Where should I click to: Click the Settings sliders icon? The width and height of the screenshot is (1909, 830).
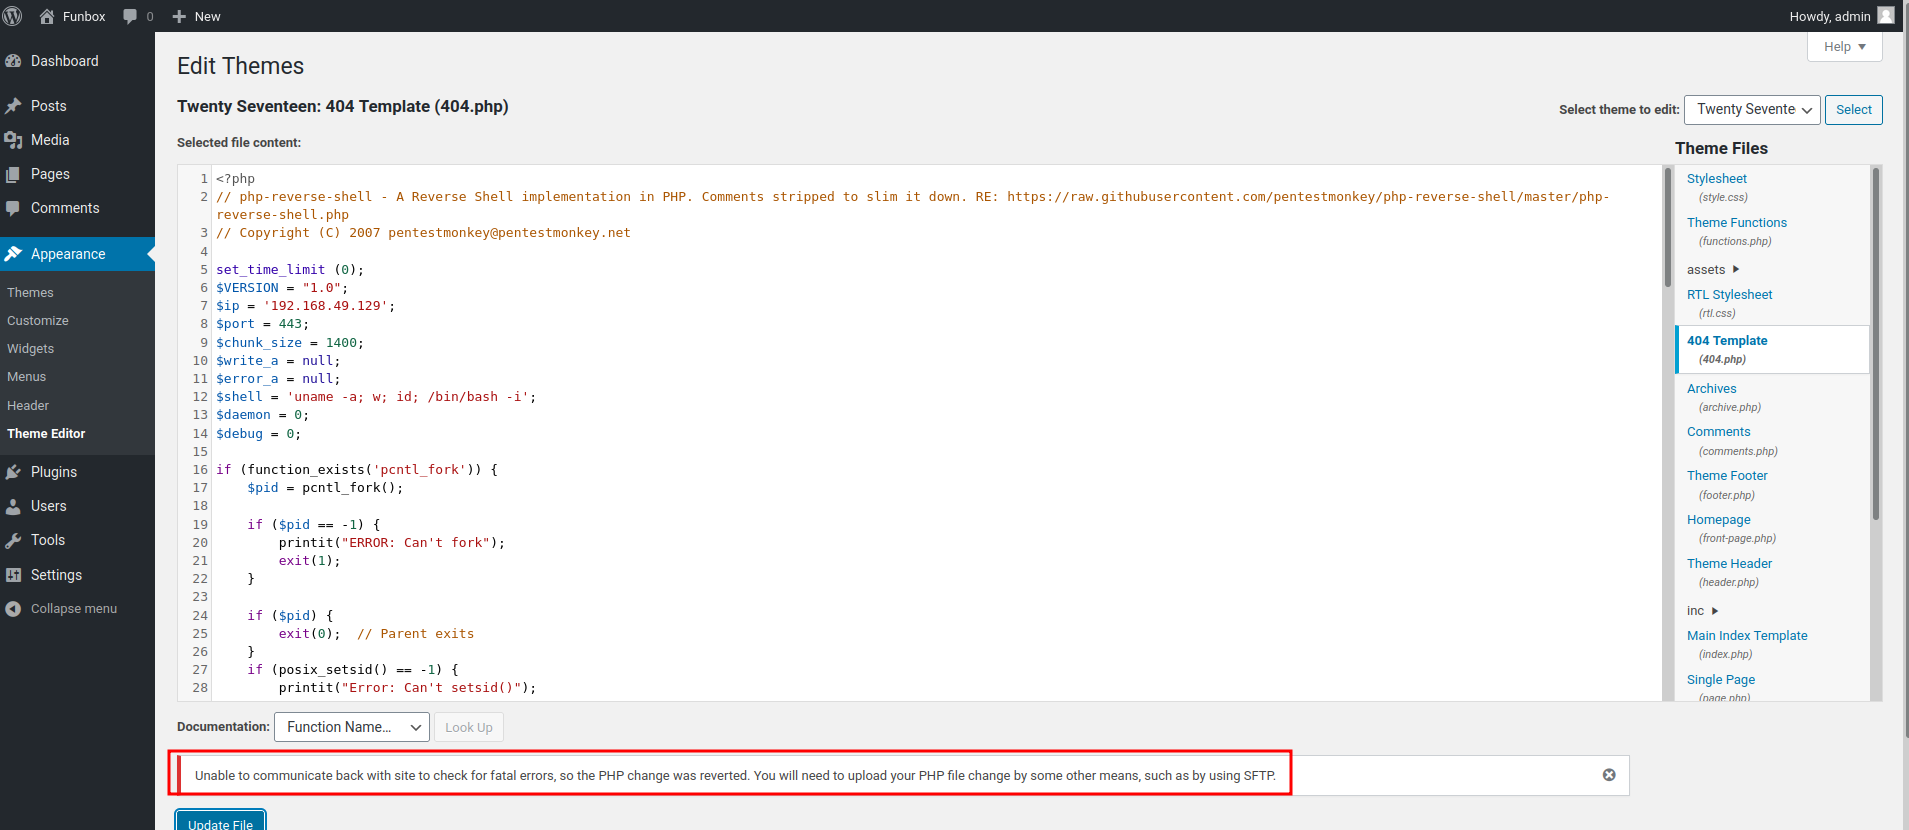click(x=13, y=575)
